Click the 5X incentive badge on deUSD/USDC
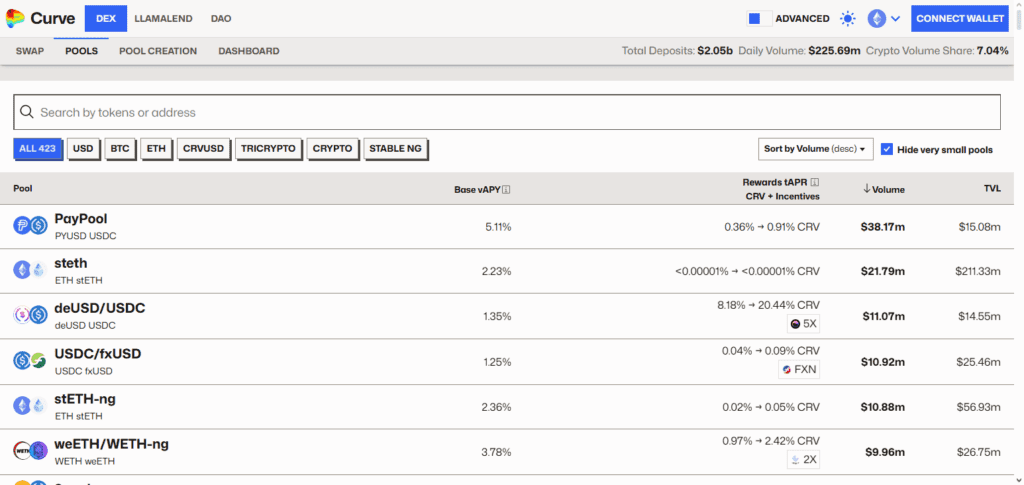Screen dimensions: 1024x485 (x=803, y=324)
